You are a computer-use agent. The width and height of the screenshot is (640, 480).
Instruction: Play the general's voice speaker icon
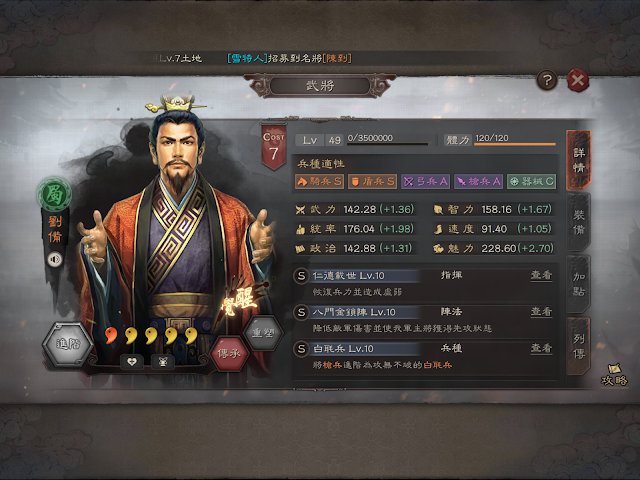[54, 259]
